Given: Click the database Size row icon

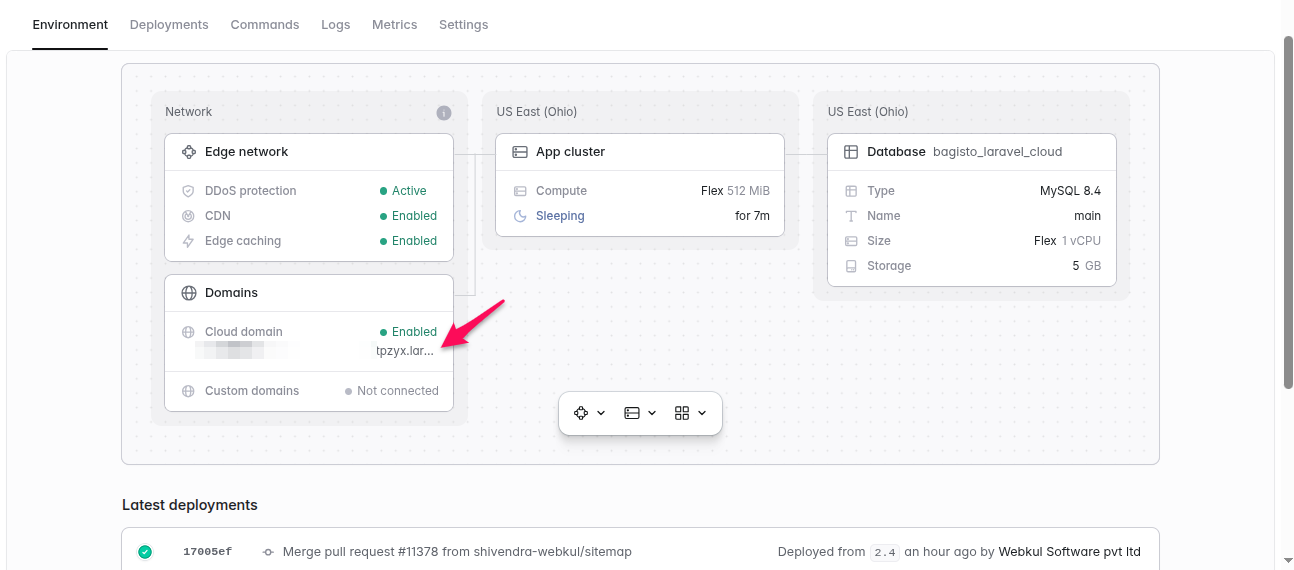Looking at the screenshot, I should 851,241.
